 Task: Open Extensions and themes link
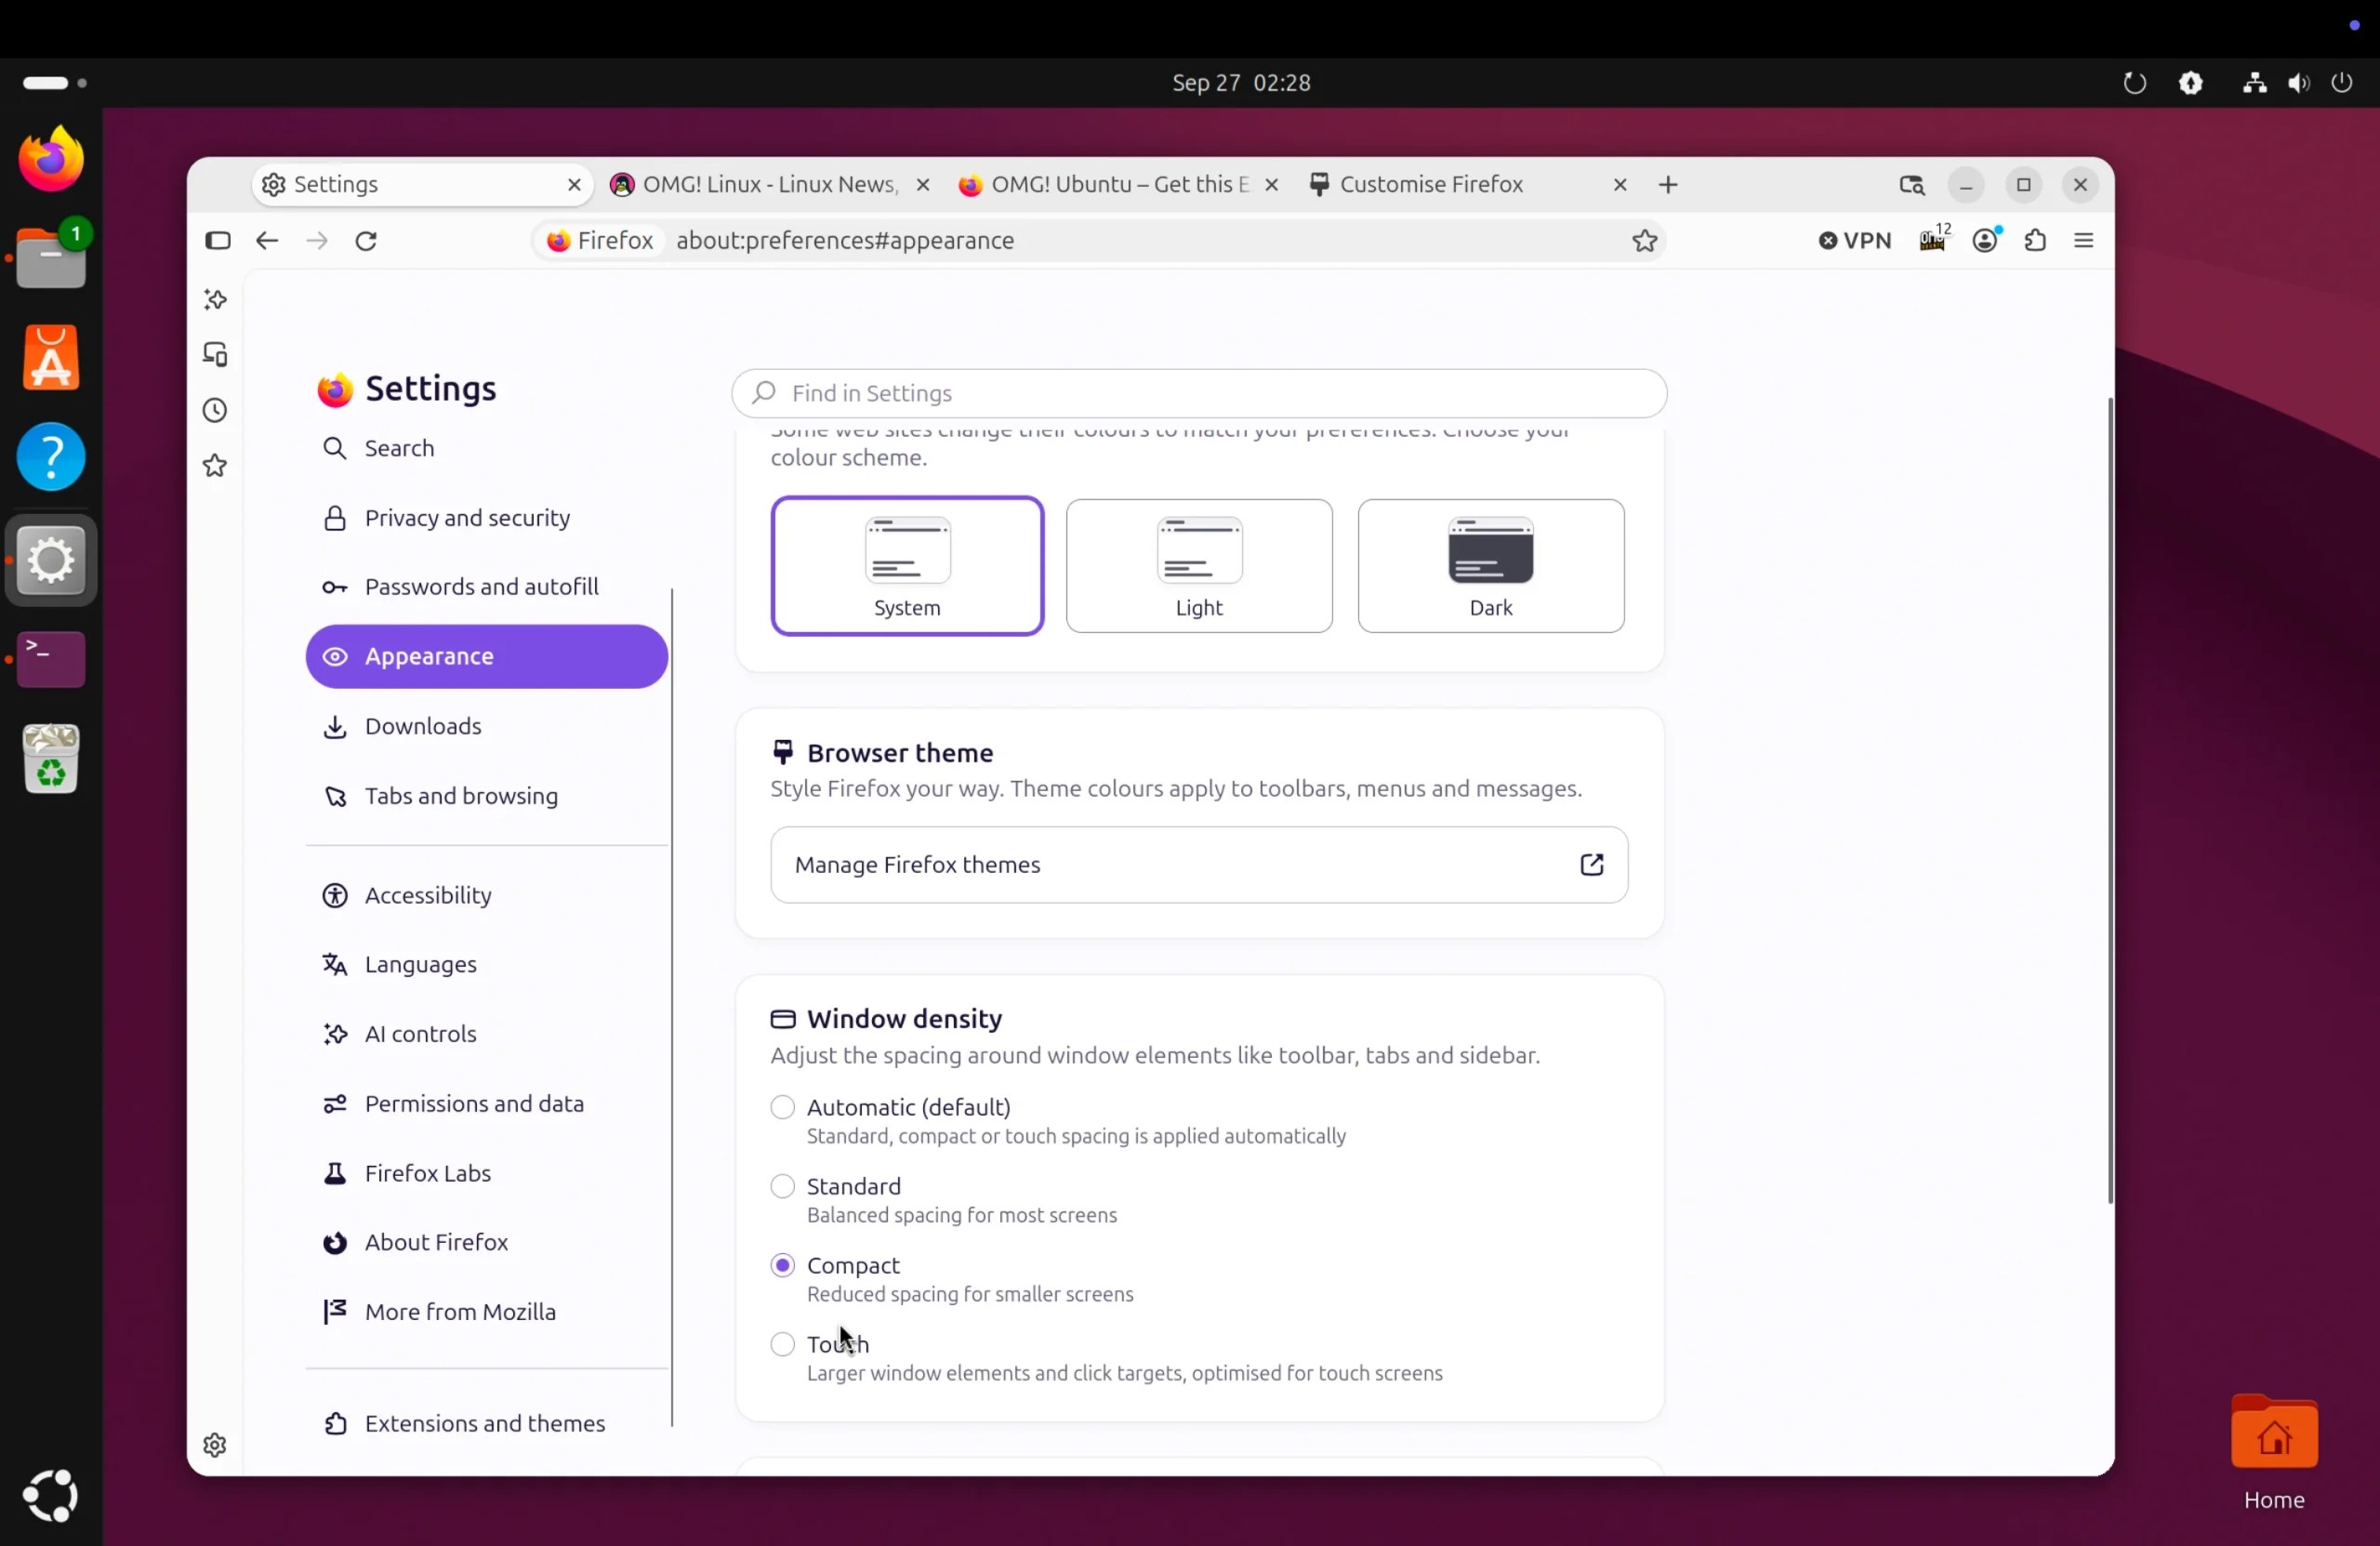pyautogui.click(x=487, y=1423)
